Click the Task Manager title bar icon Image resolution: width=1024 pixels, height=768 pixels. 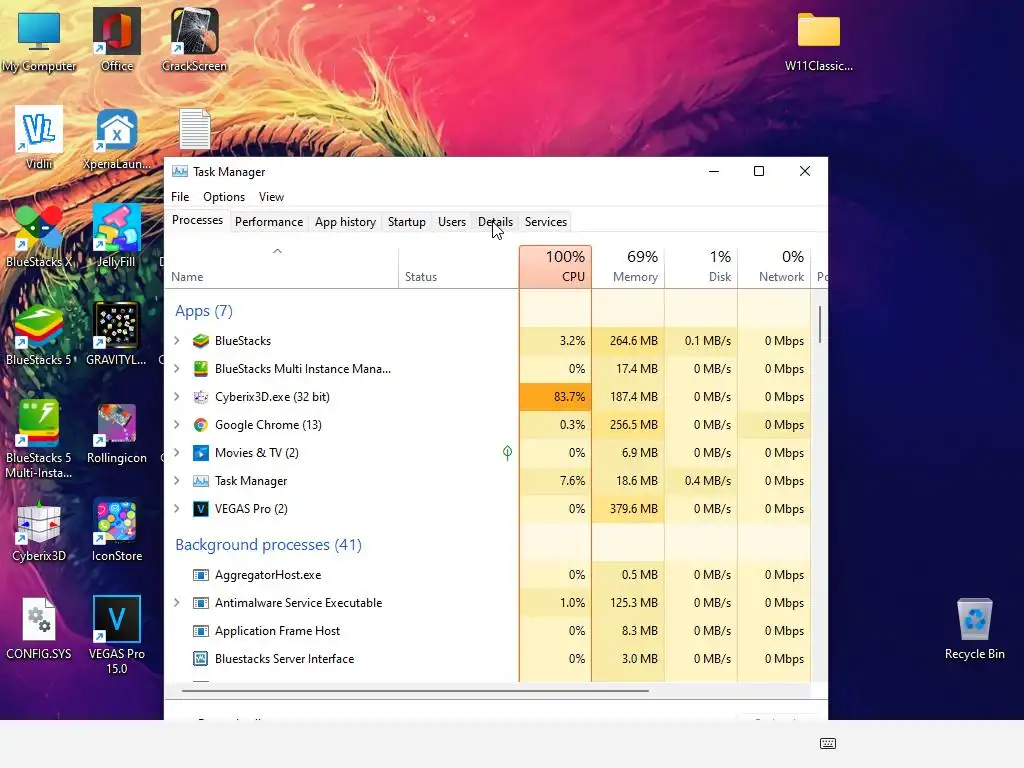(180, 172)
